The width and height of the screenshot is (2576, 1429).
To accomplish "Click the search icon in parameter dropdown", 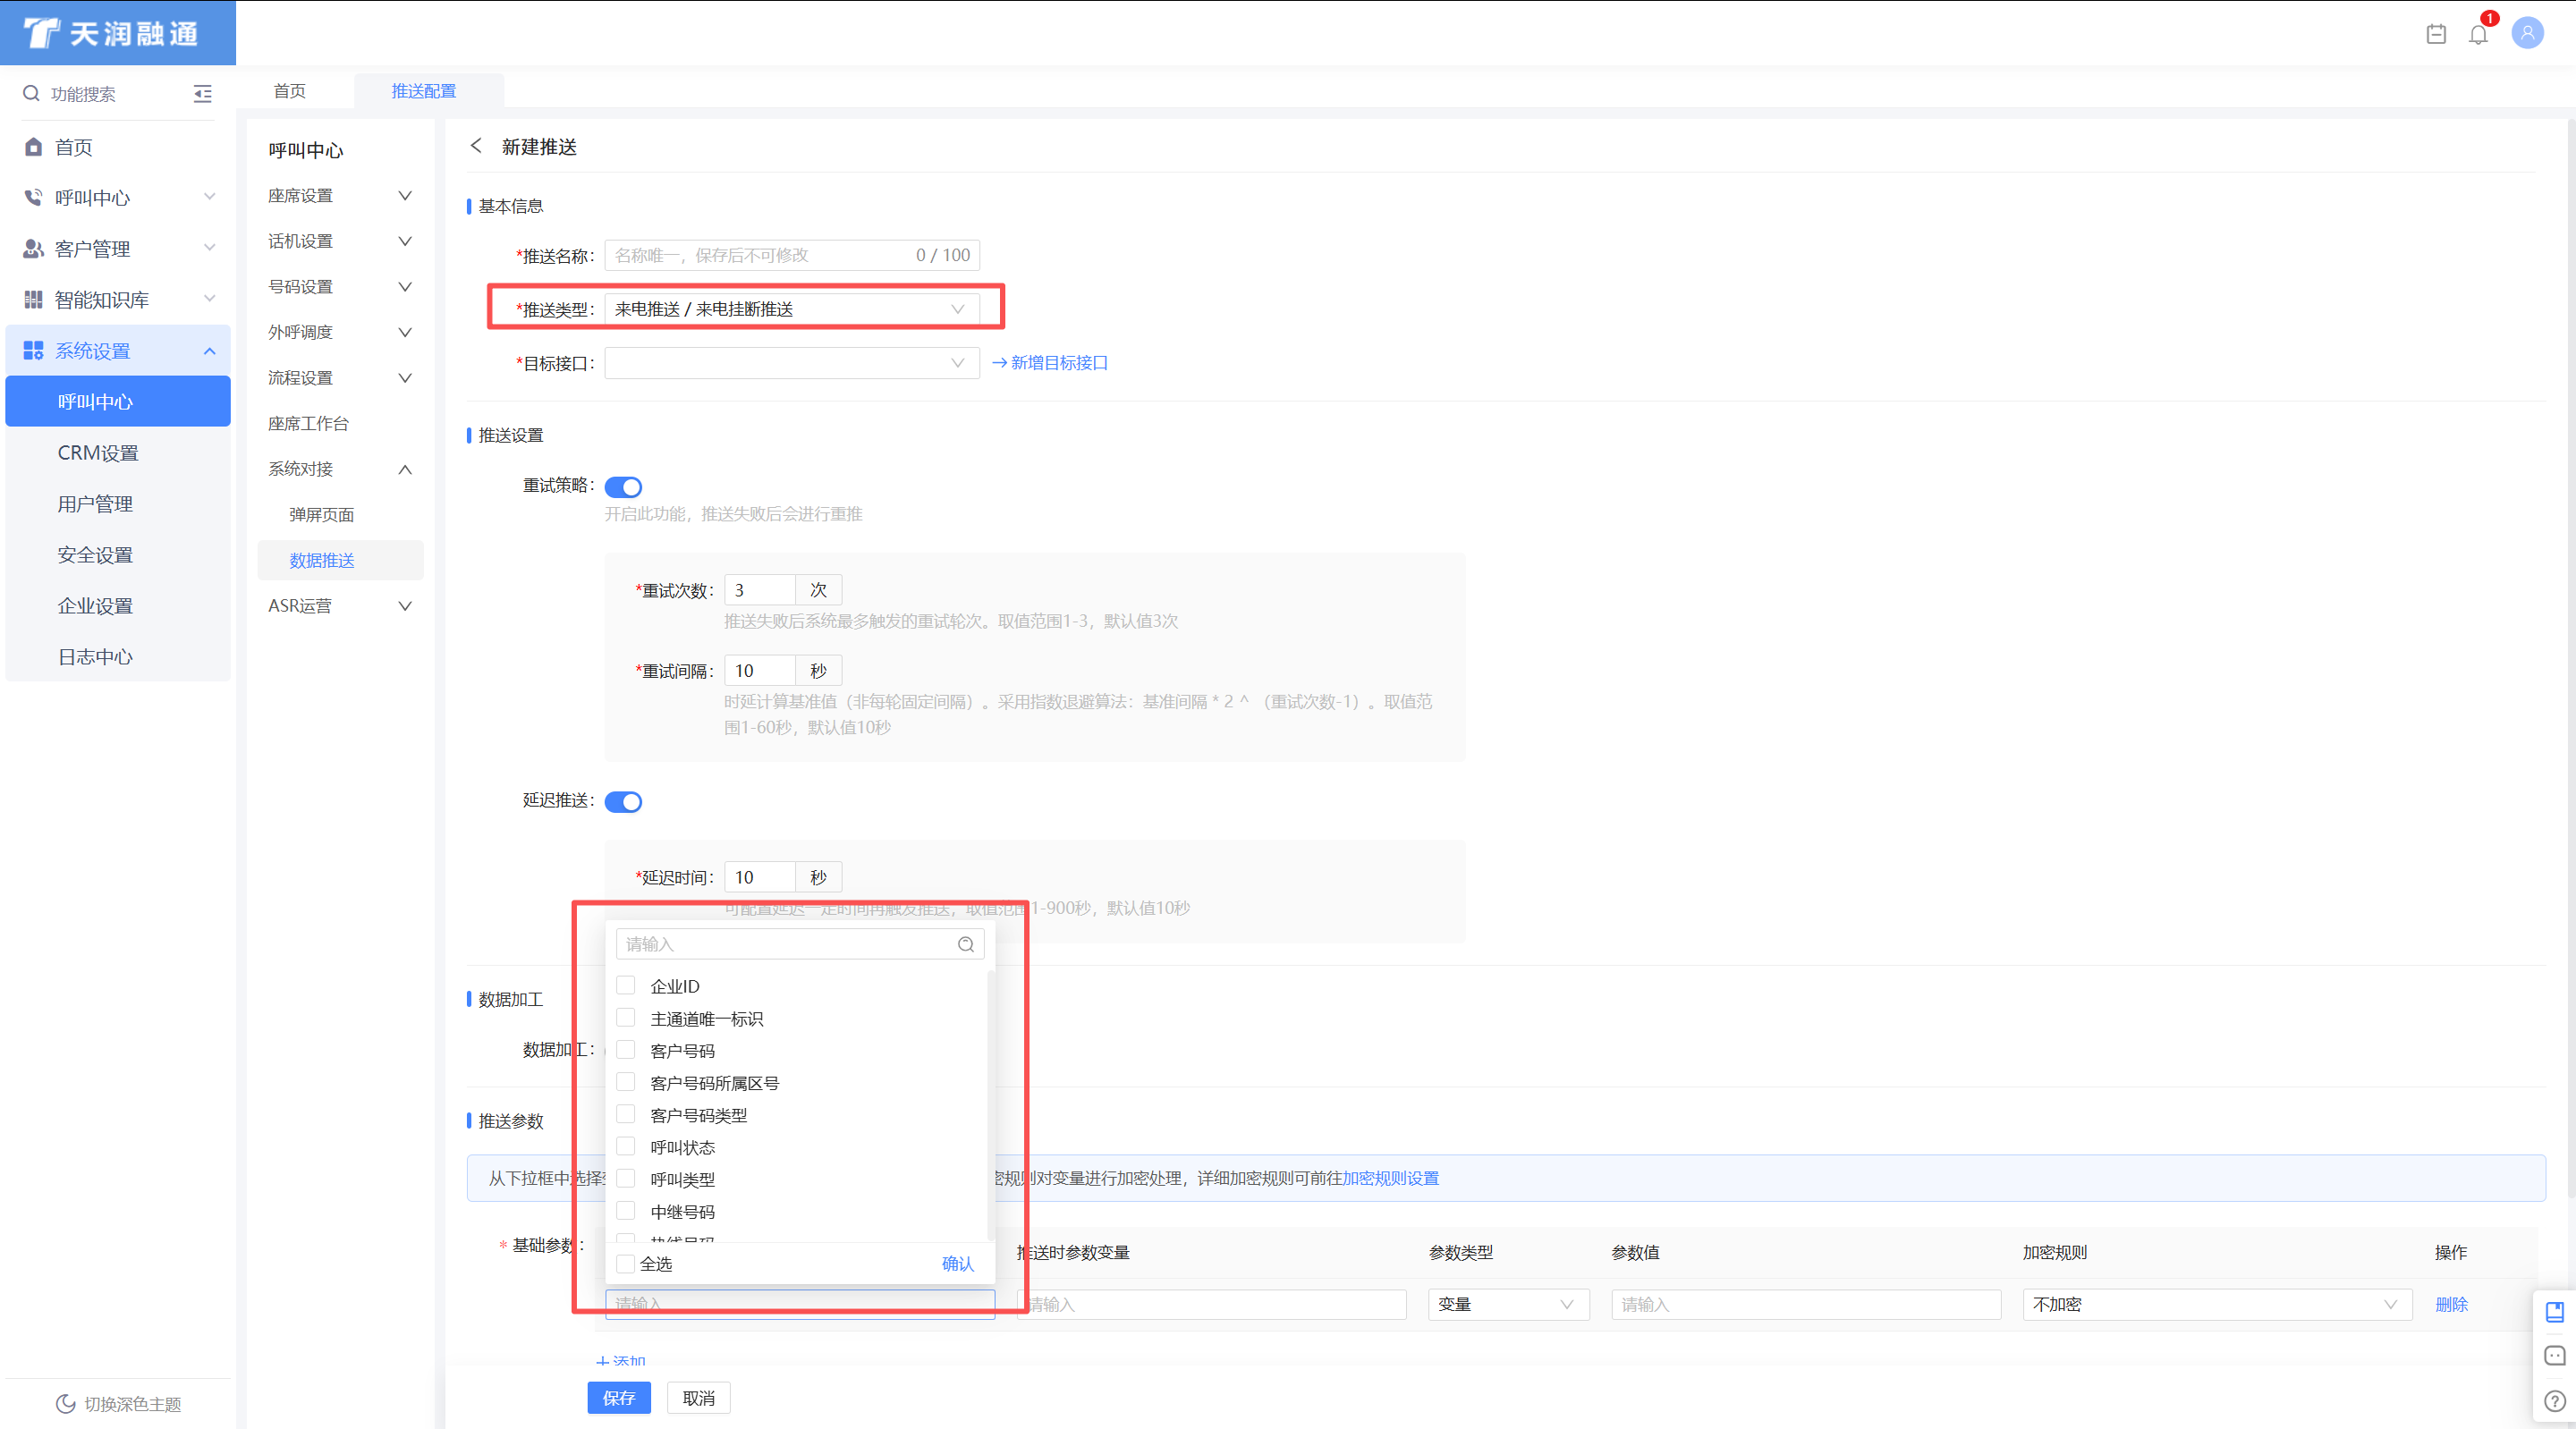I will pyautogui.click(x=966, y=944).
